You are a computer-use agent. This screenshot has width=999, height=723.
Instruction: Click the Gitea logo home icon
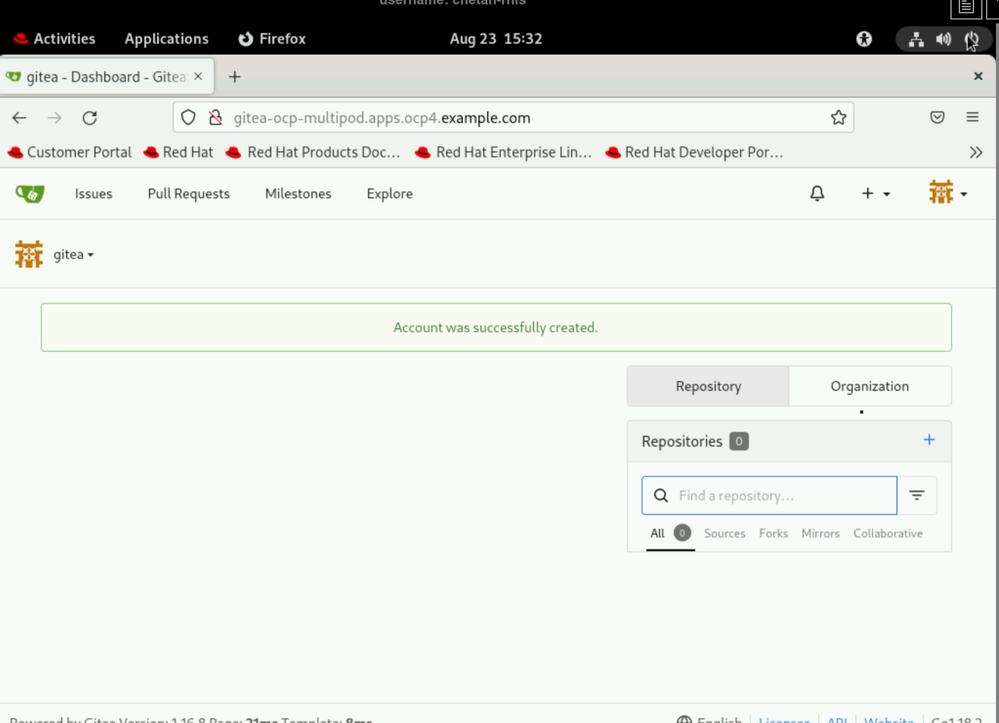(x=30, y=194)
